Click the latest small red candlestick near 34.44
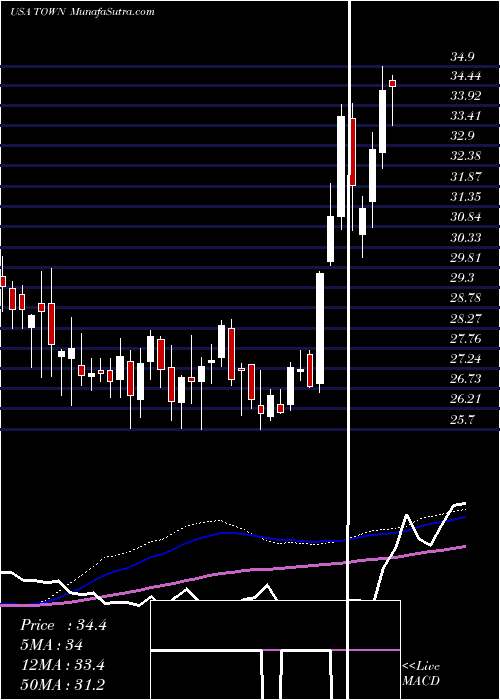This screenshot has width=500, height=700. (393, 83)
